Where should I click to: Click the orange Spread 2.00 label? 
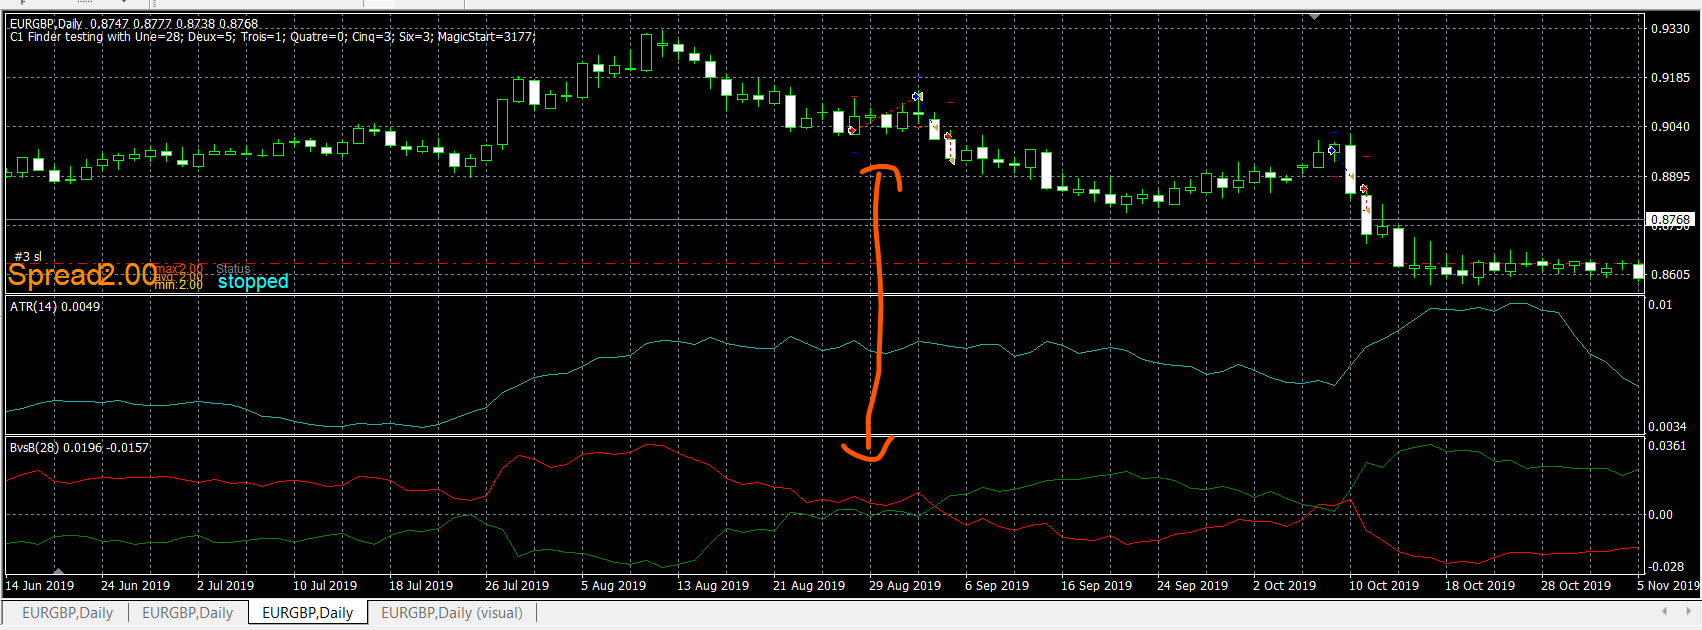[82, 274]
